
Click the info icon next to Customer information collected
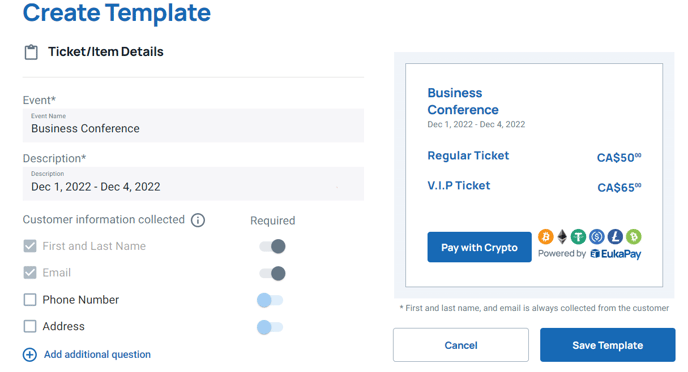pyautogui.click(x=198, y=220)
